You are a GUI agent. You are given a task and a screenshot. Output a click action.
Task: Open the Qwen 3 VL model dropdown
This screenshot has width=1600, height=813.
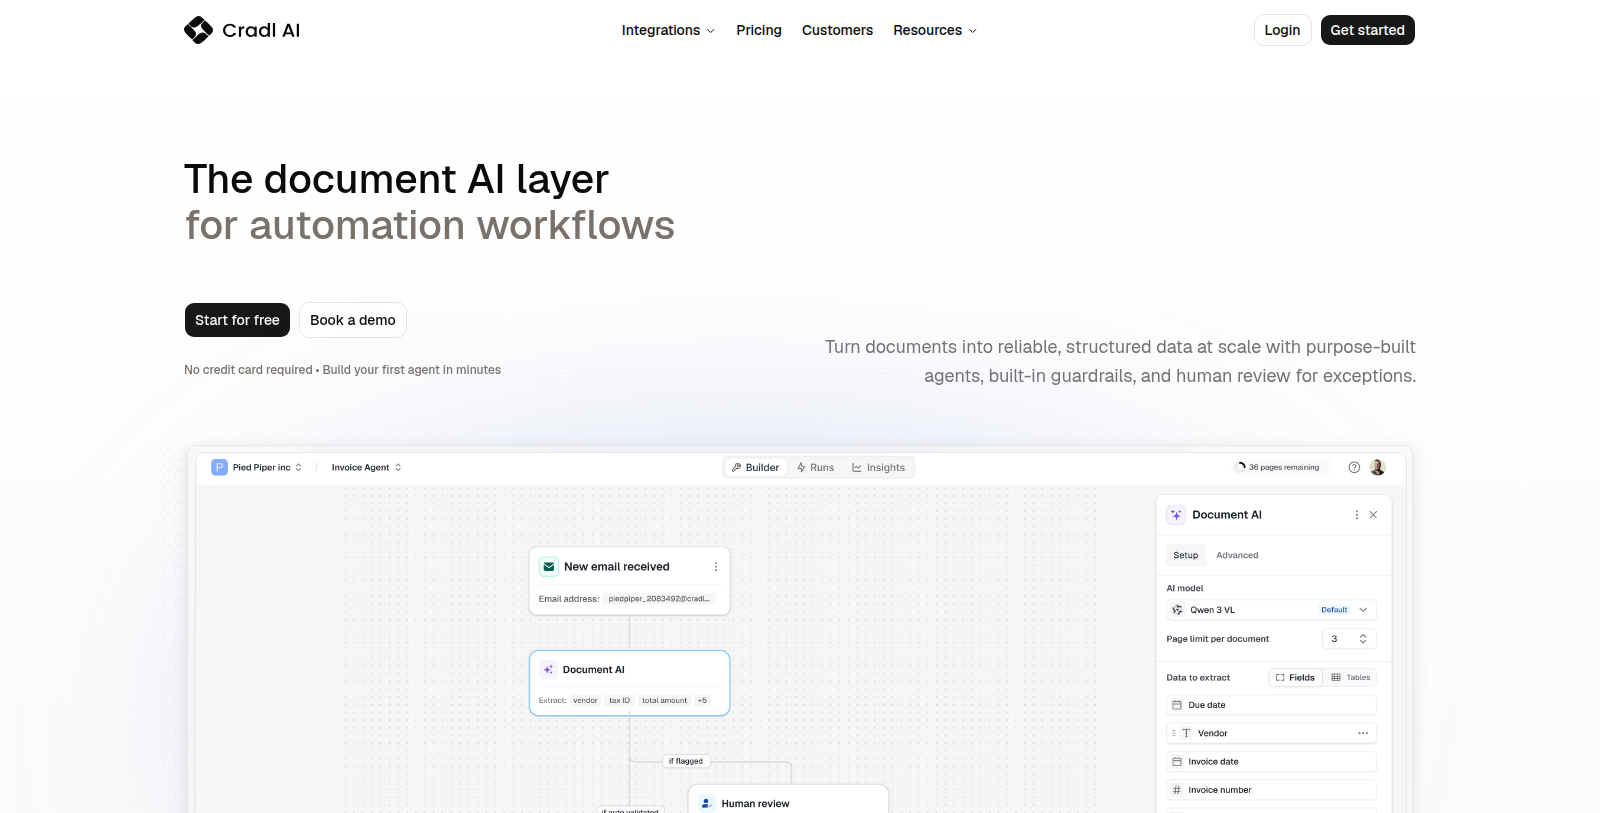click(1271, 610)
